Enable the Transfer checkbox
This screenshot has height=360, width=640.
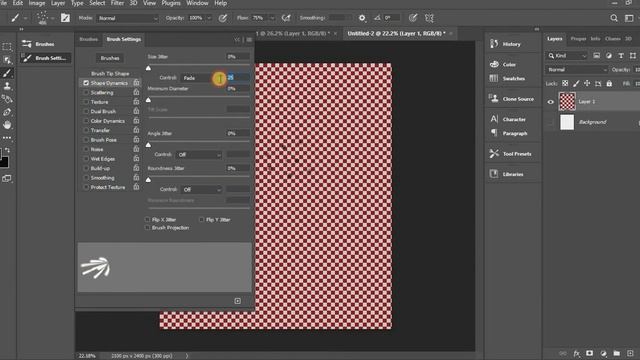[x=86, y=130]
